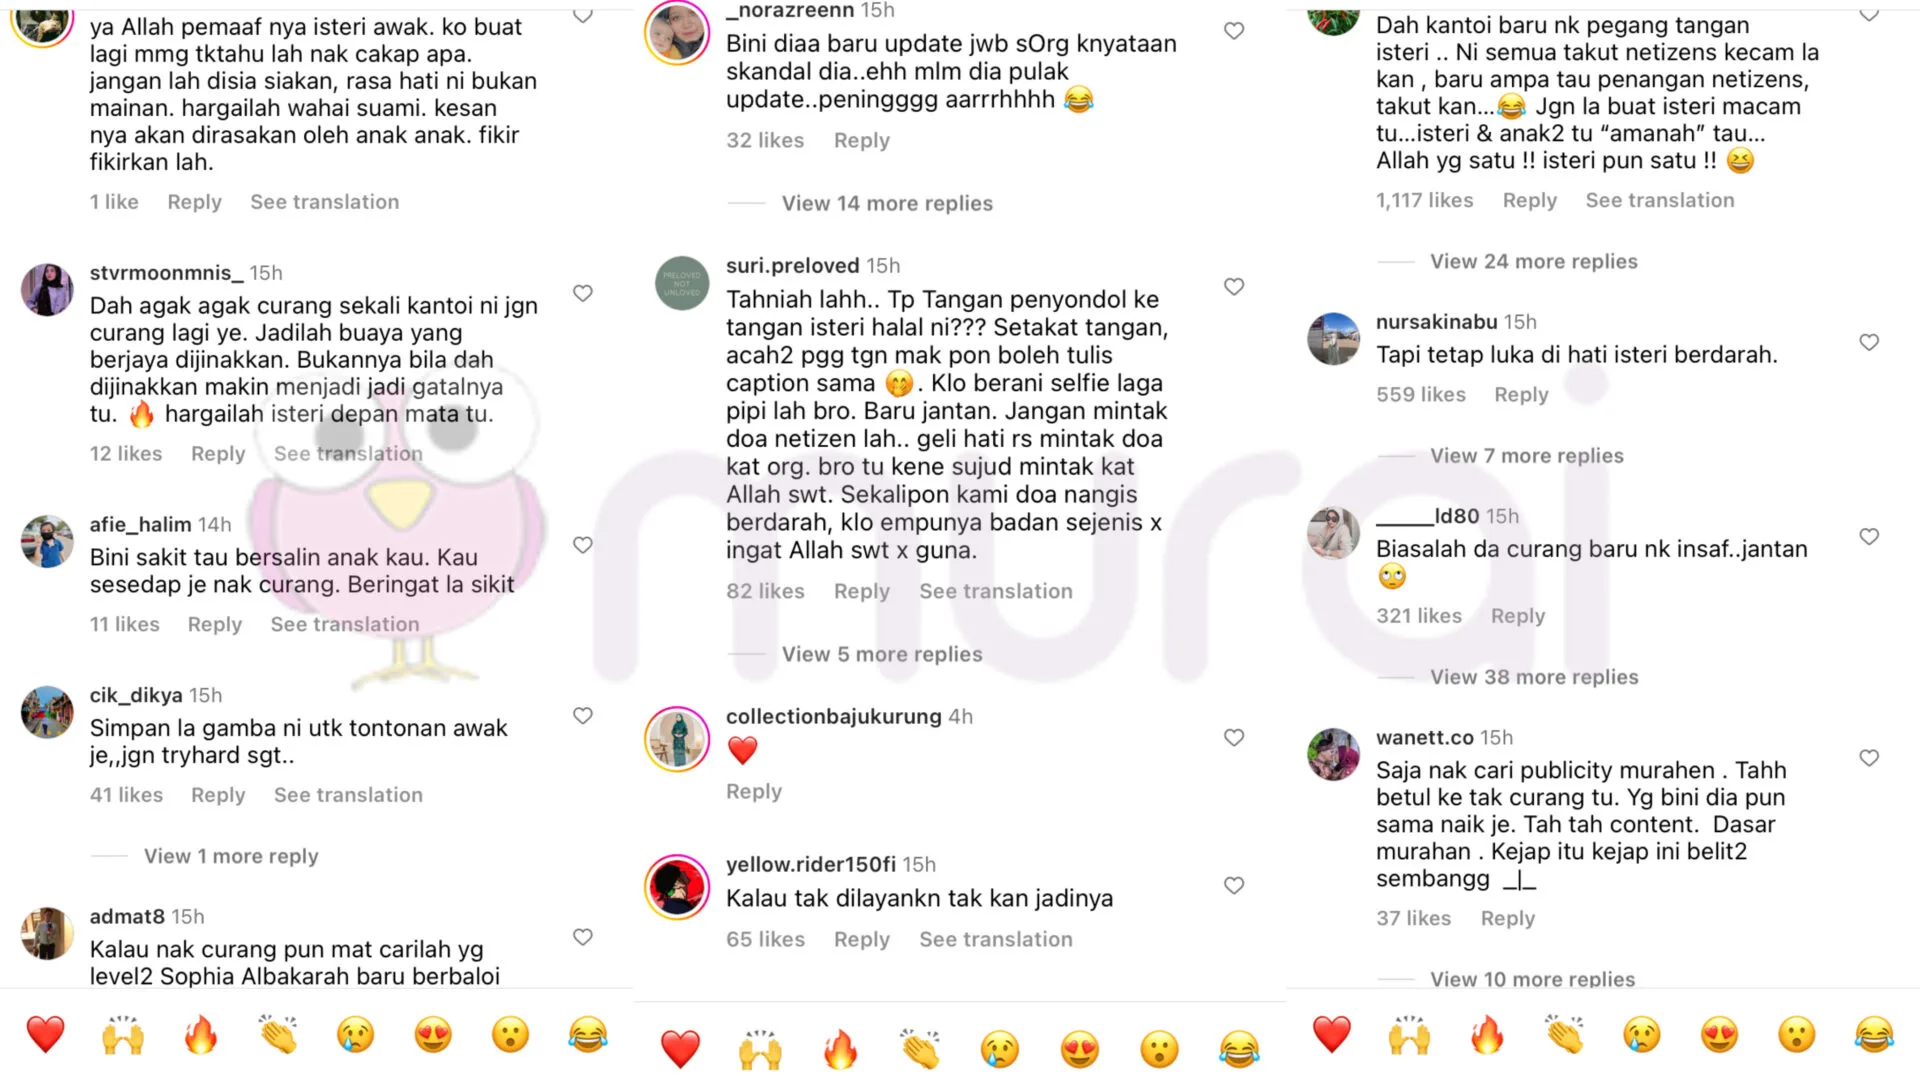
Task: Reply to afie_halim's comment
Action: 215,624
